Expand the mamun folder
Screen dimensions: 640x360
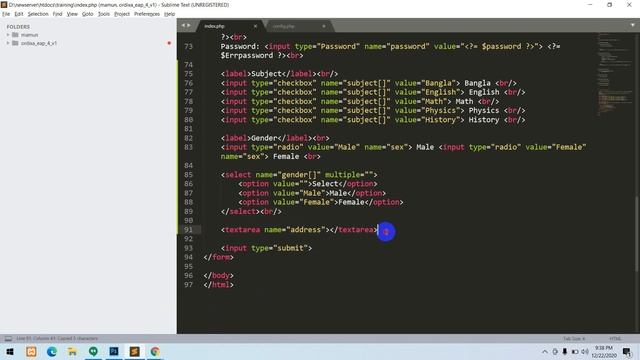pyautogui.click(x=7, y=35)
